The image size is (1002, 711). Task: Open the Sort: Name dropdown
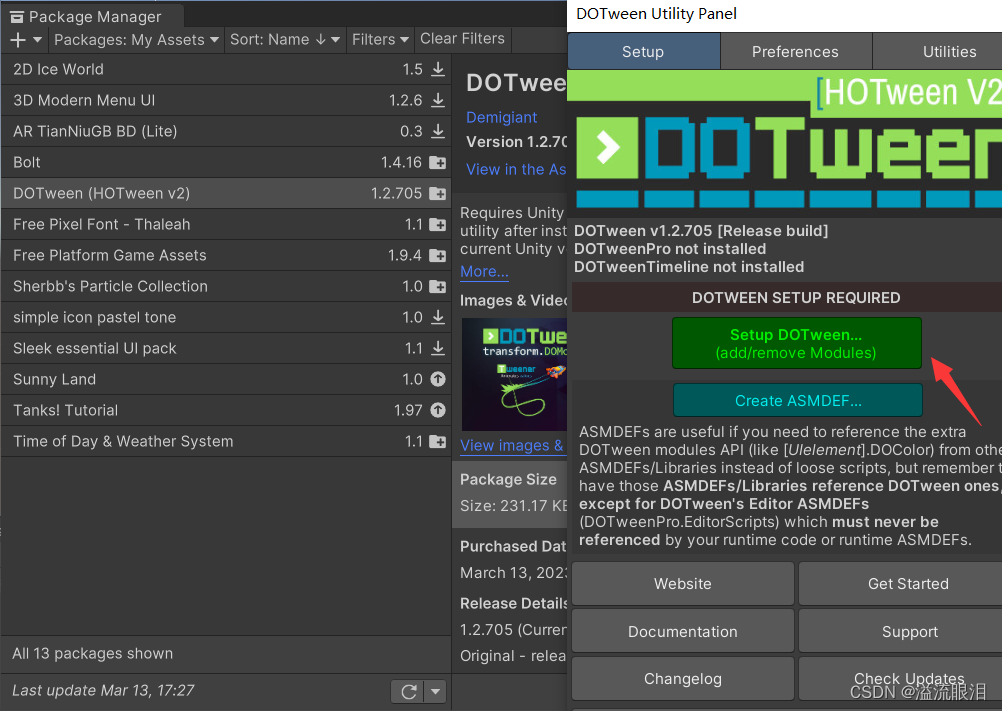(x=284, y=40)
